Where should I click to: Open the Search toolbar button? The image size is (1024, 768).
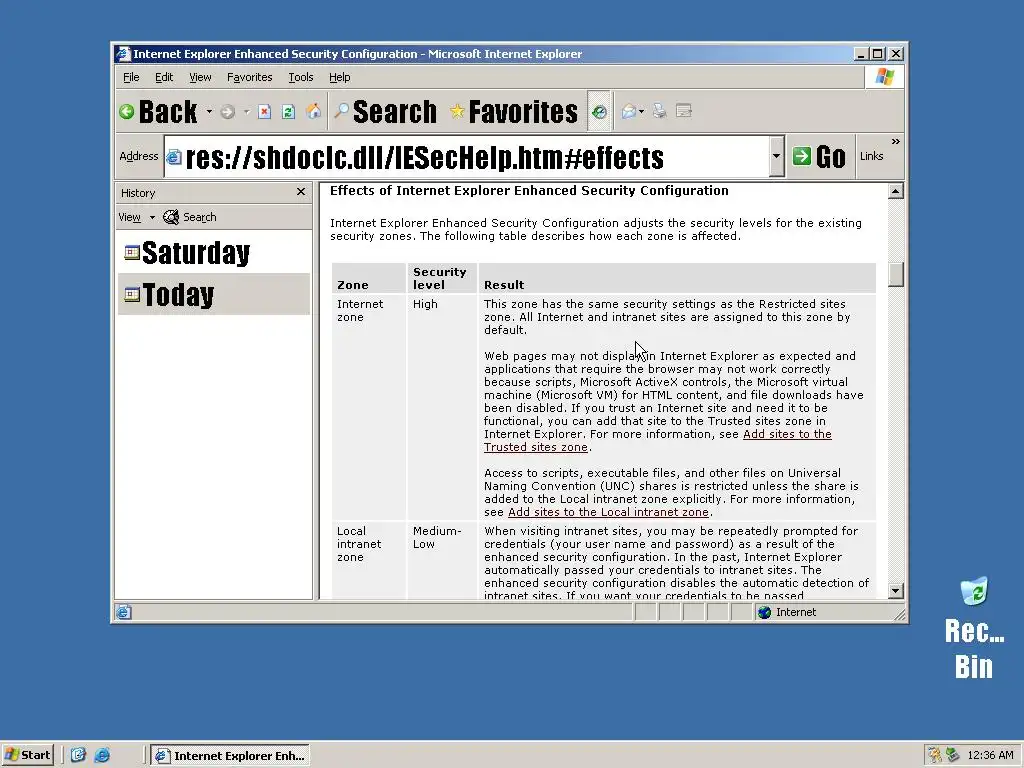click(385, 112)
